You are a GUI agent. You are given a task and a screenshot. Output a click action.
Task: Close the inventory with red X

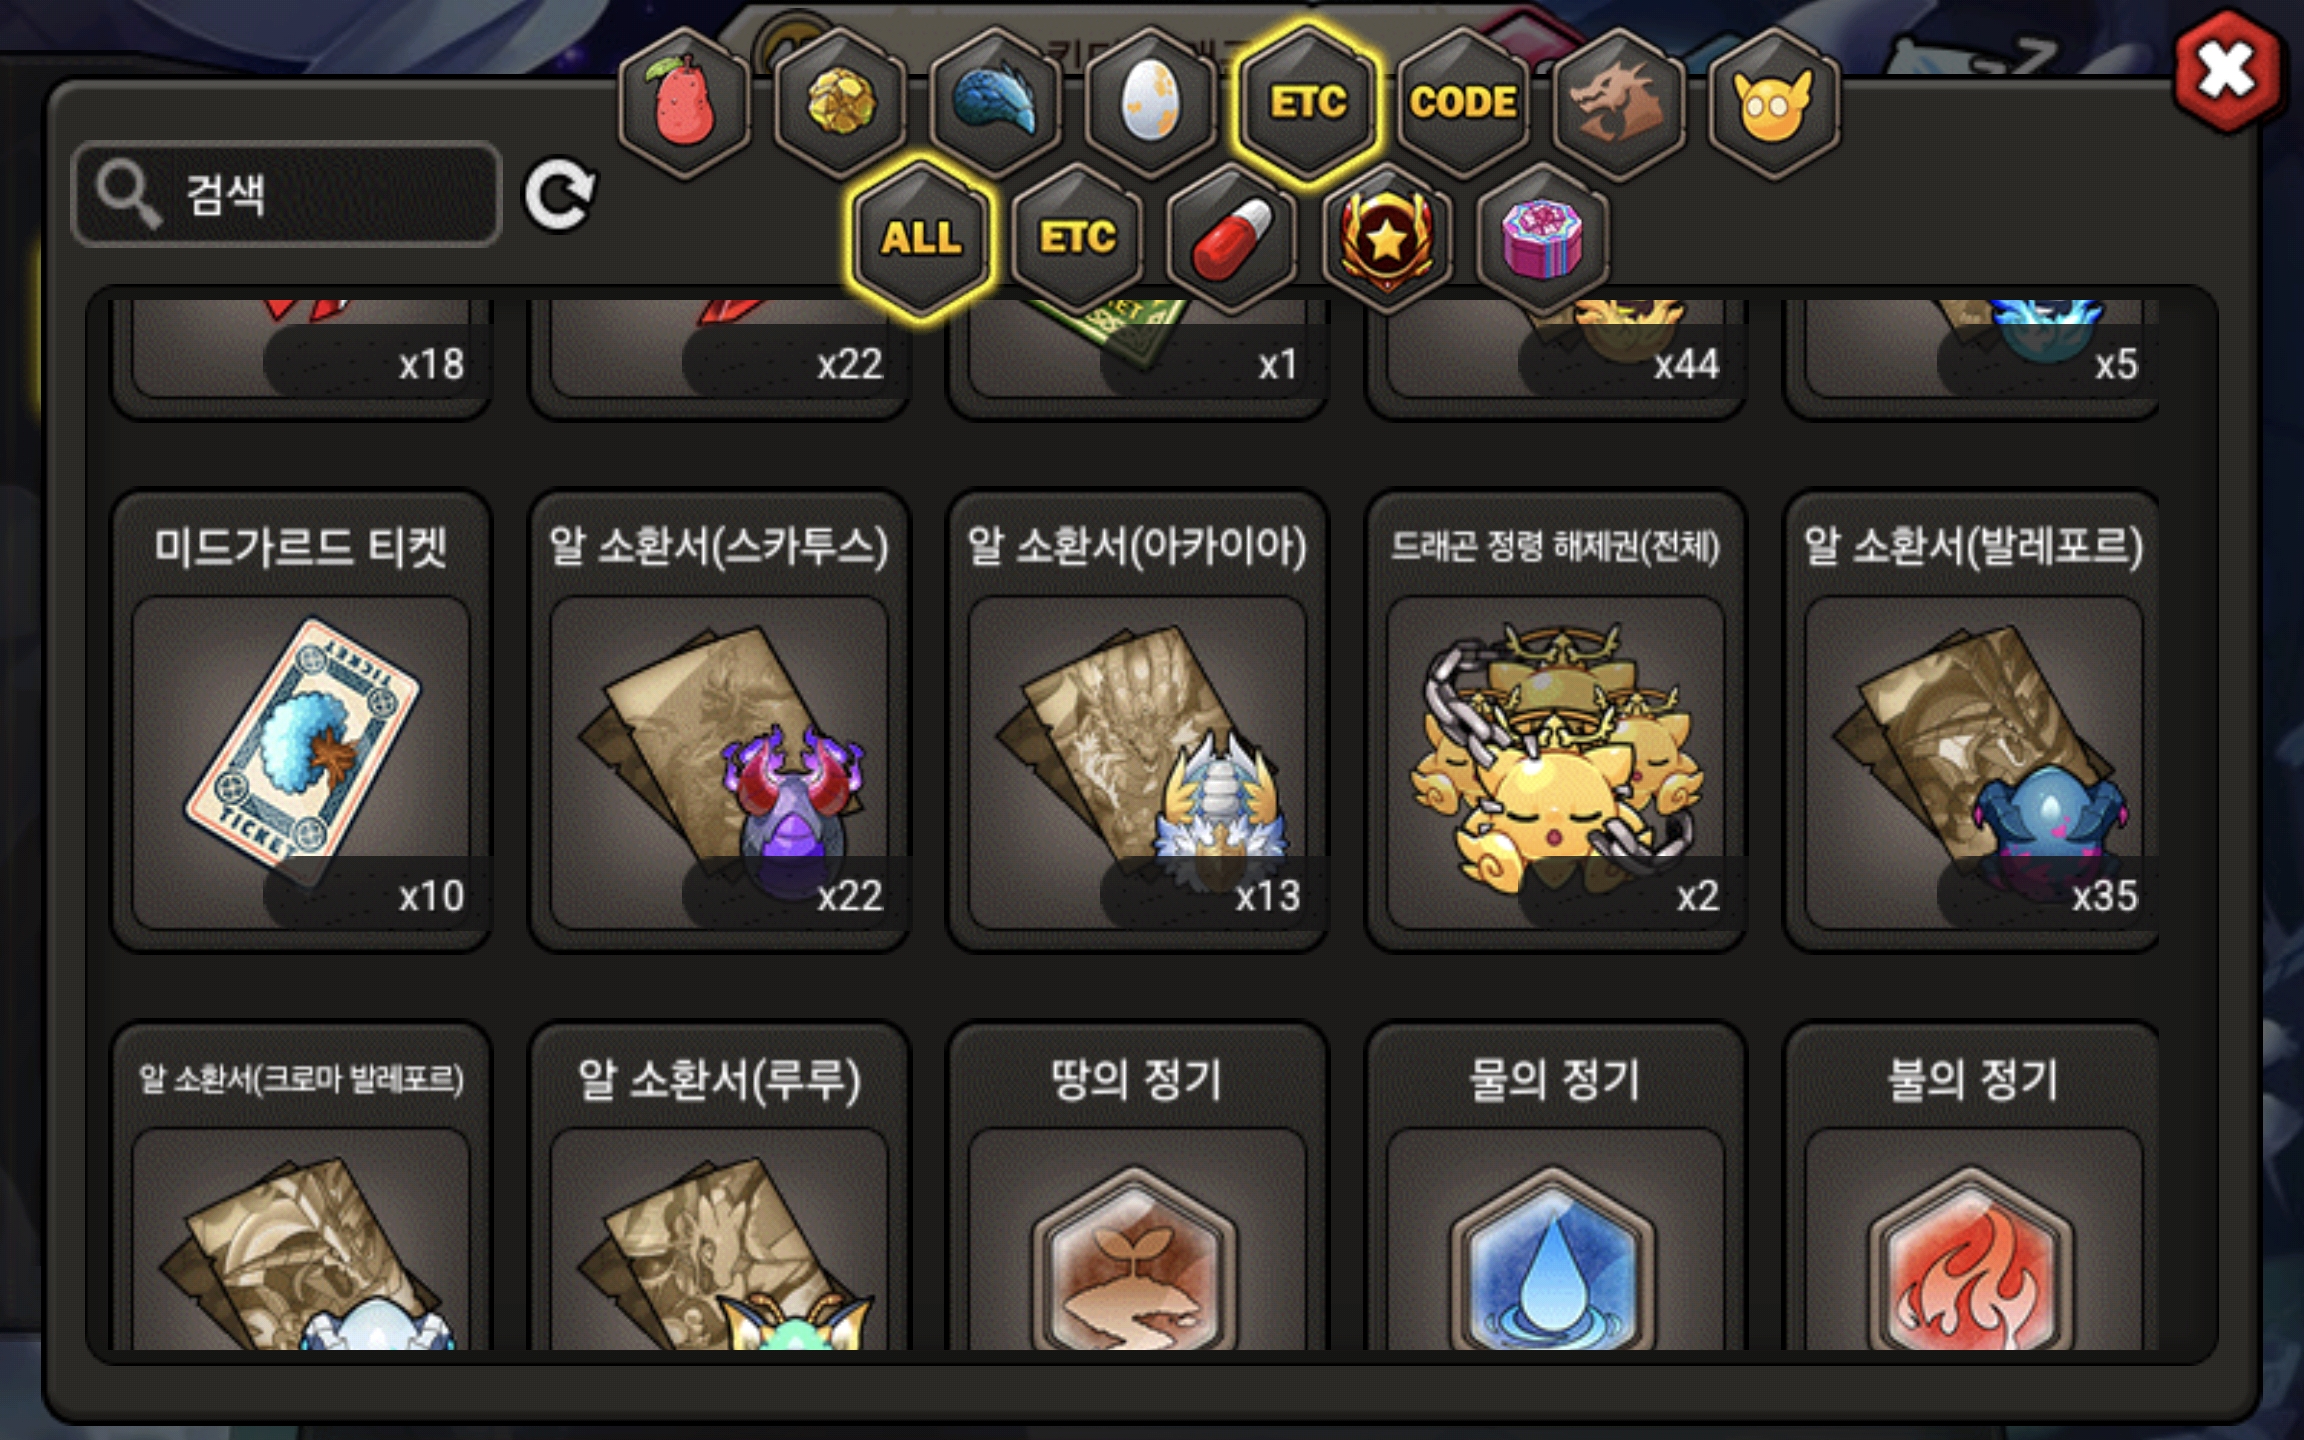[2227, 70]
